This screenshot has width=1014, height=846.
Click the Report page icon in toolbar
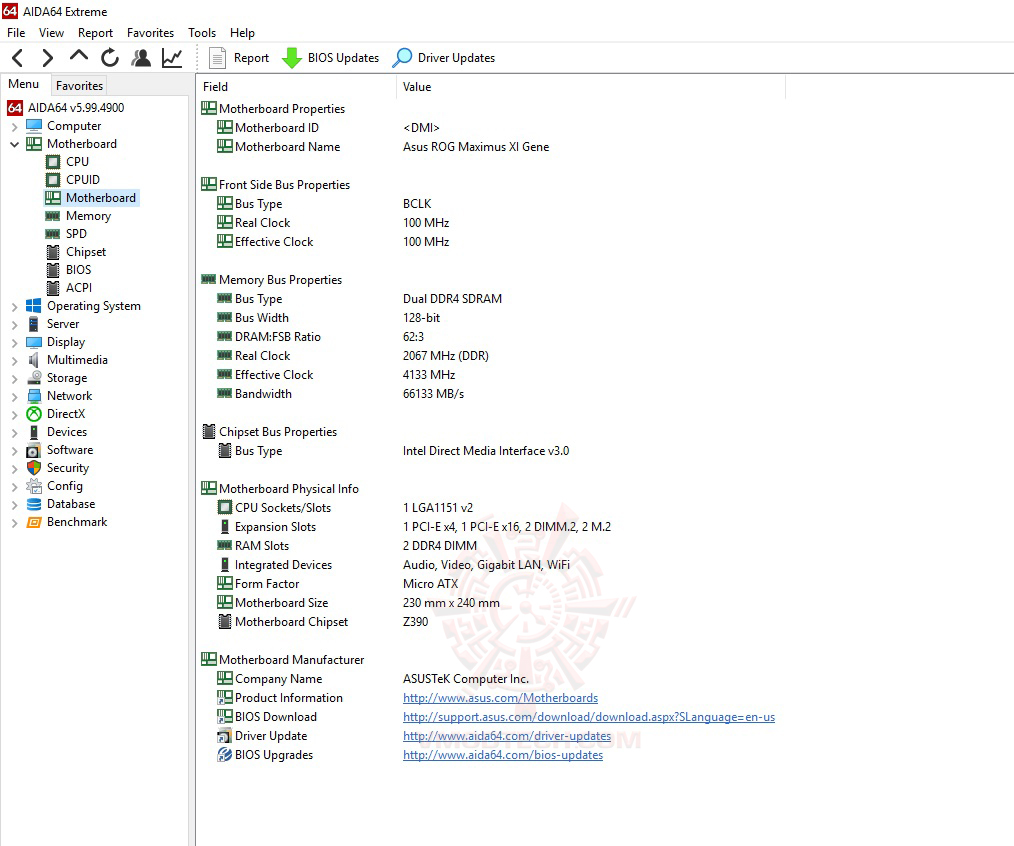pyautogui.click(x=217, y=58)
